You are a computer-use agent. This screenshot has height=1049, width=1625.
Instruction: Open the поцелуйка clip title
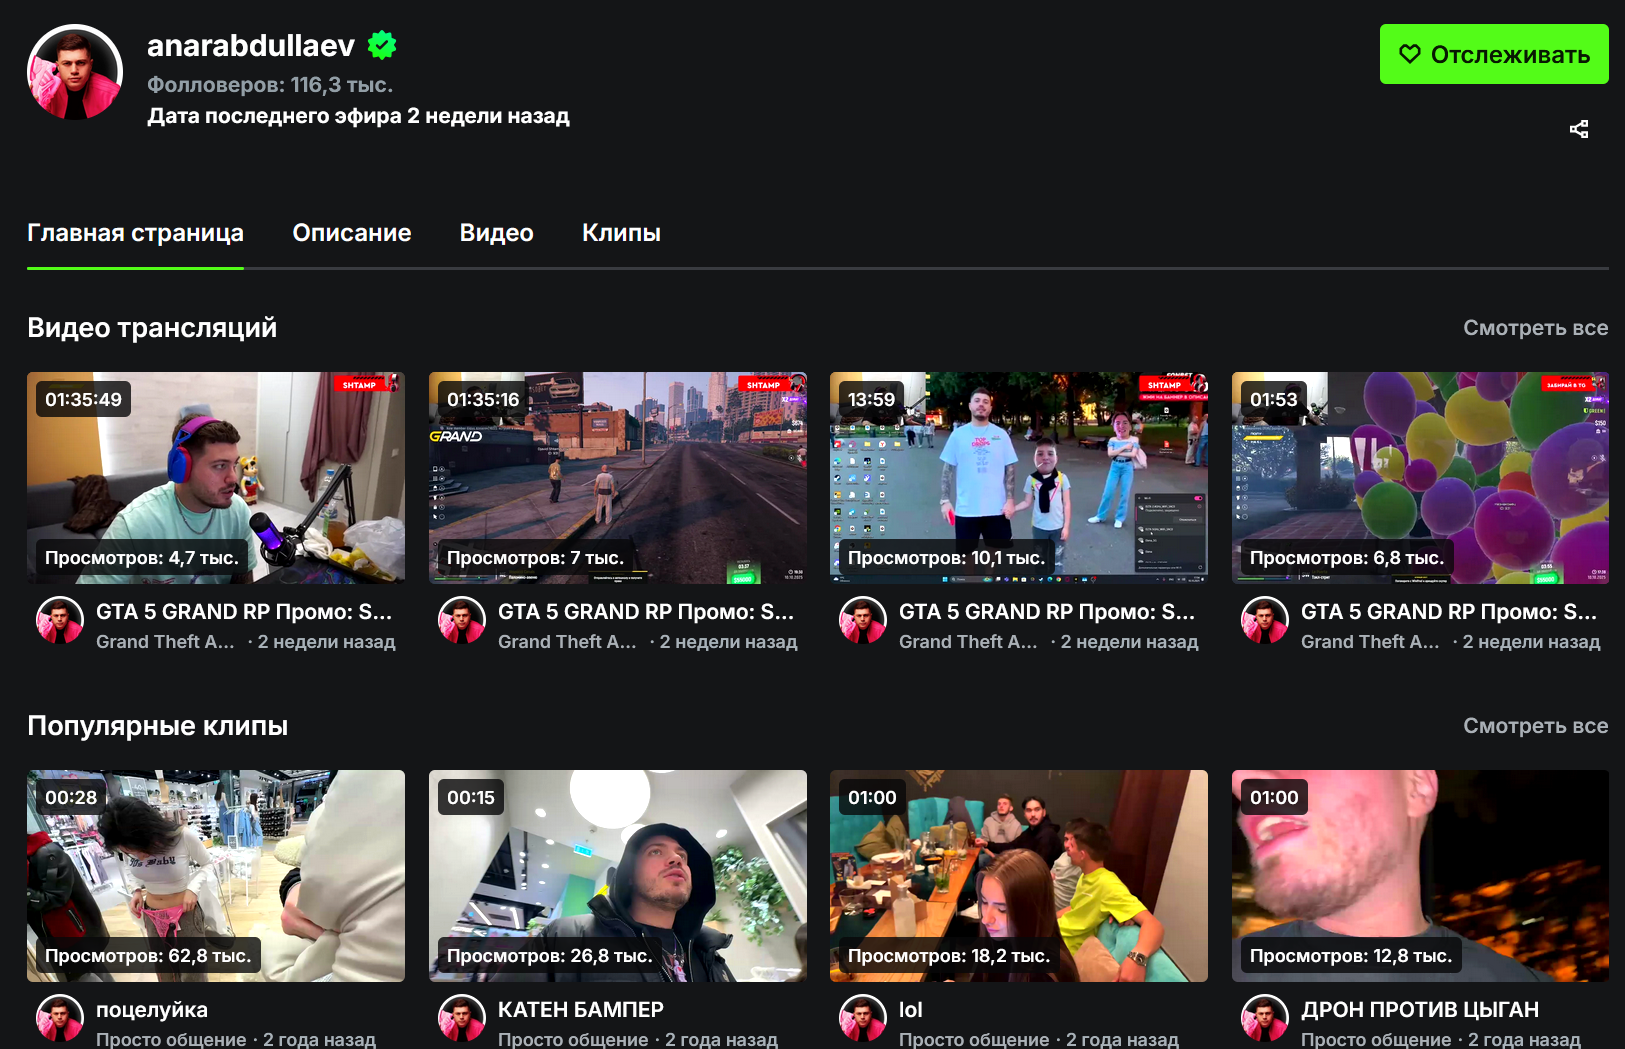click(x=152, y=1010)
